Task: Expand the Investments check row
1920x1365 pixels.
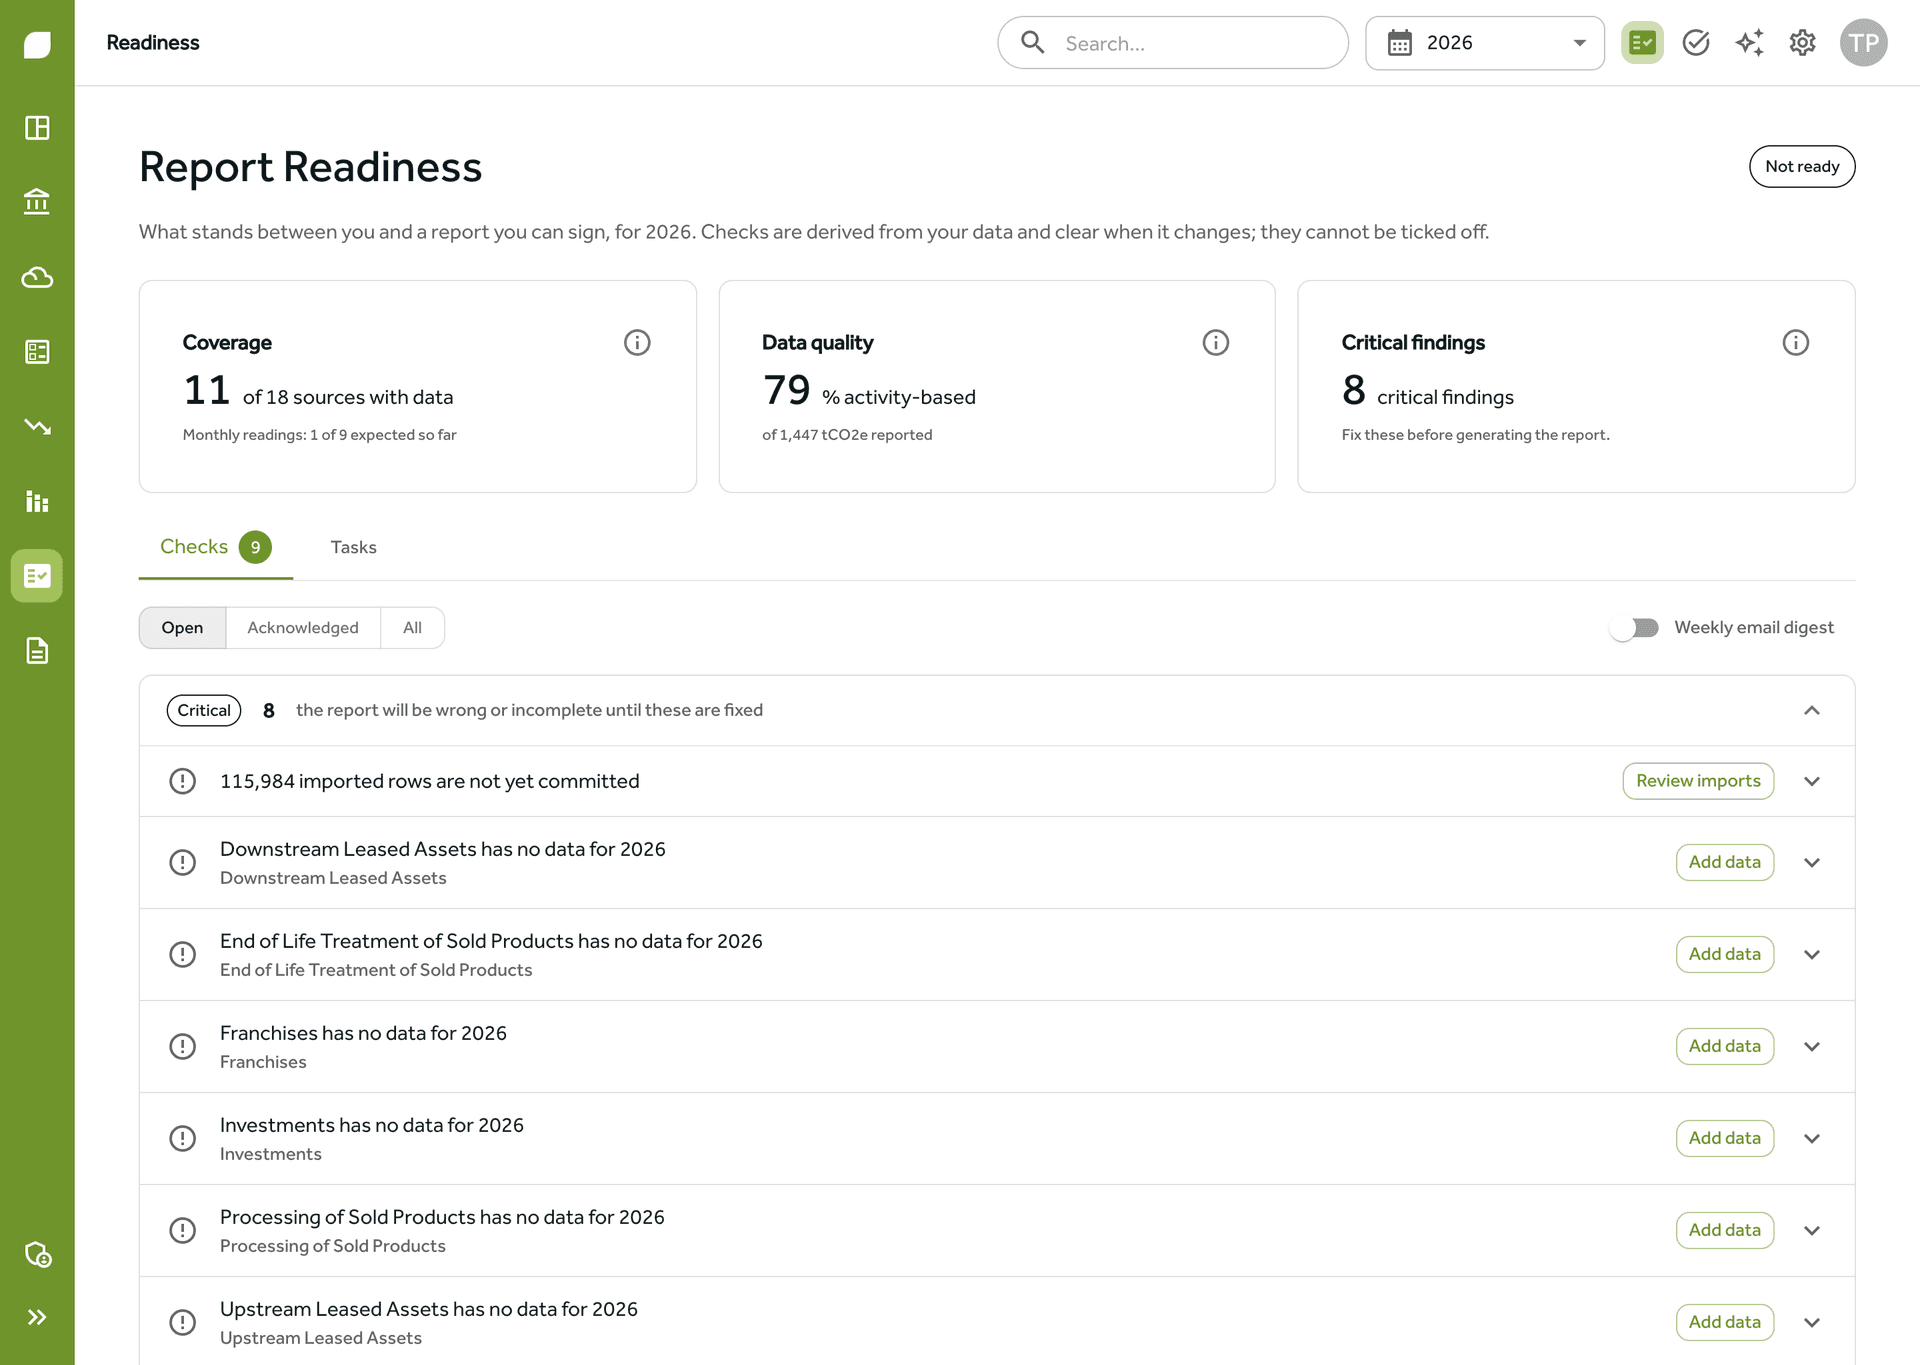Action: [1812, 1139]
